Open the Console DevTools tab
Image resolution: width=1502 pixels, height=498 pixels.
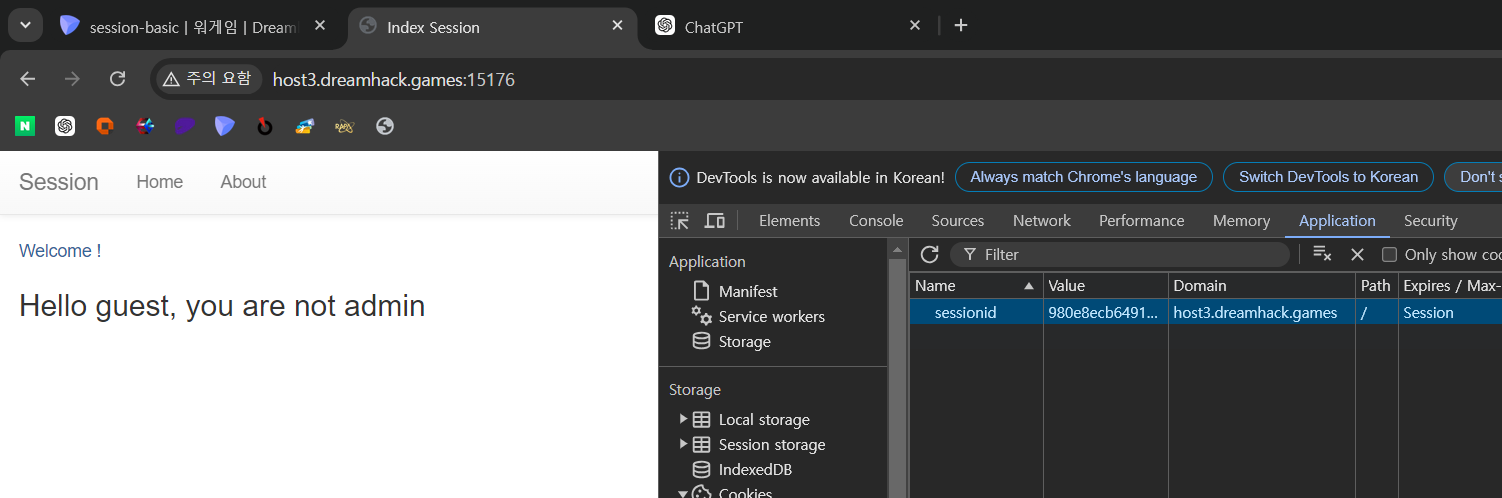coord(876,221)
